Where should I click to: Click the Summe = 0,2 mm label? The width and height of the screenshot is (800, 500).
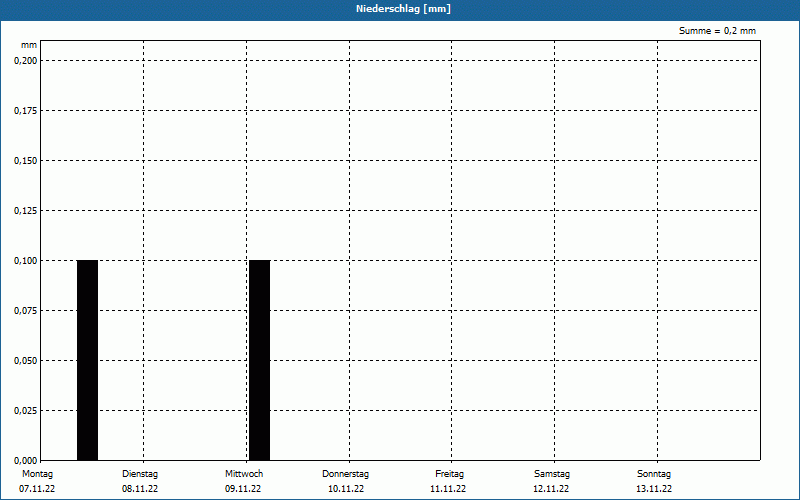[717, 31]
